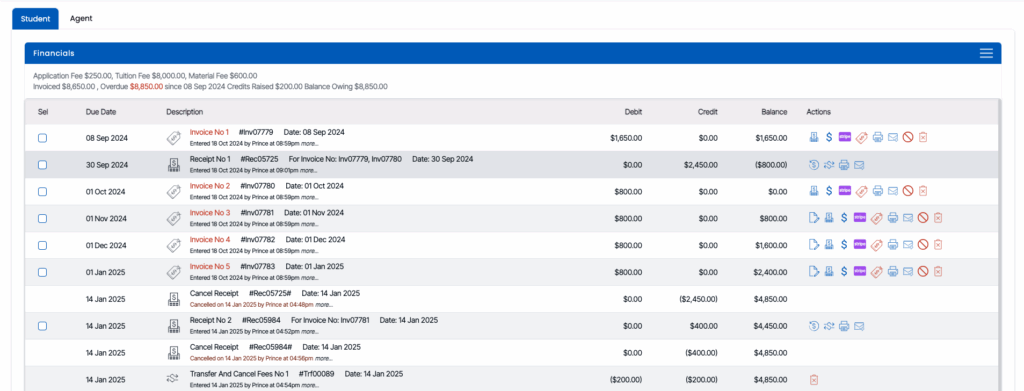Print Receipt No 1 using the printer icon

click(x=844, y=164)
